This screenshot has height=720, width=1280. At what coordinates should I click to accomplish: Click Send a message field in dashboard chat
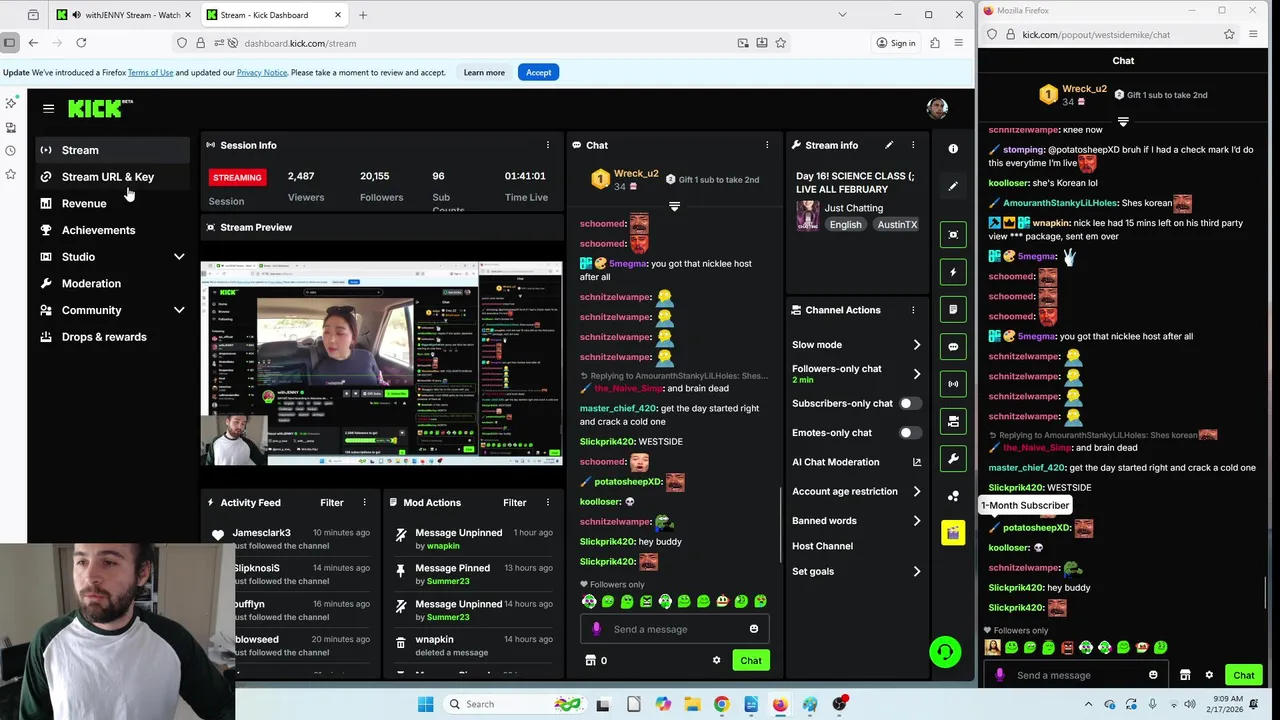click(675, 629)
